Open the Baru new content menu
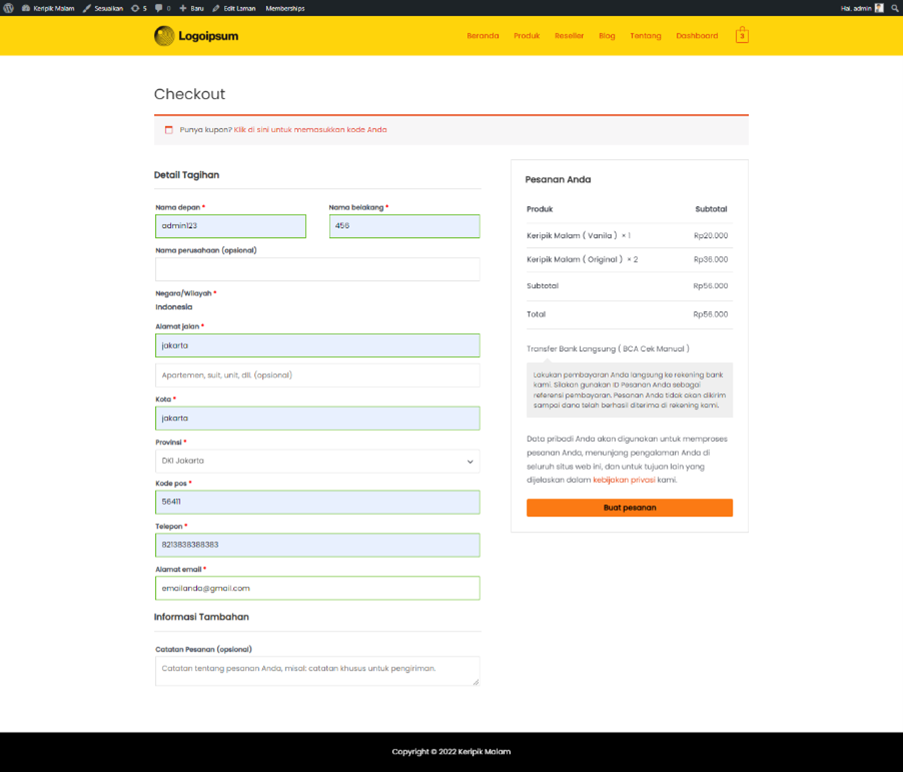Screen dimensions: 903x772 pos(191,8)
